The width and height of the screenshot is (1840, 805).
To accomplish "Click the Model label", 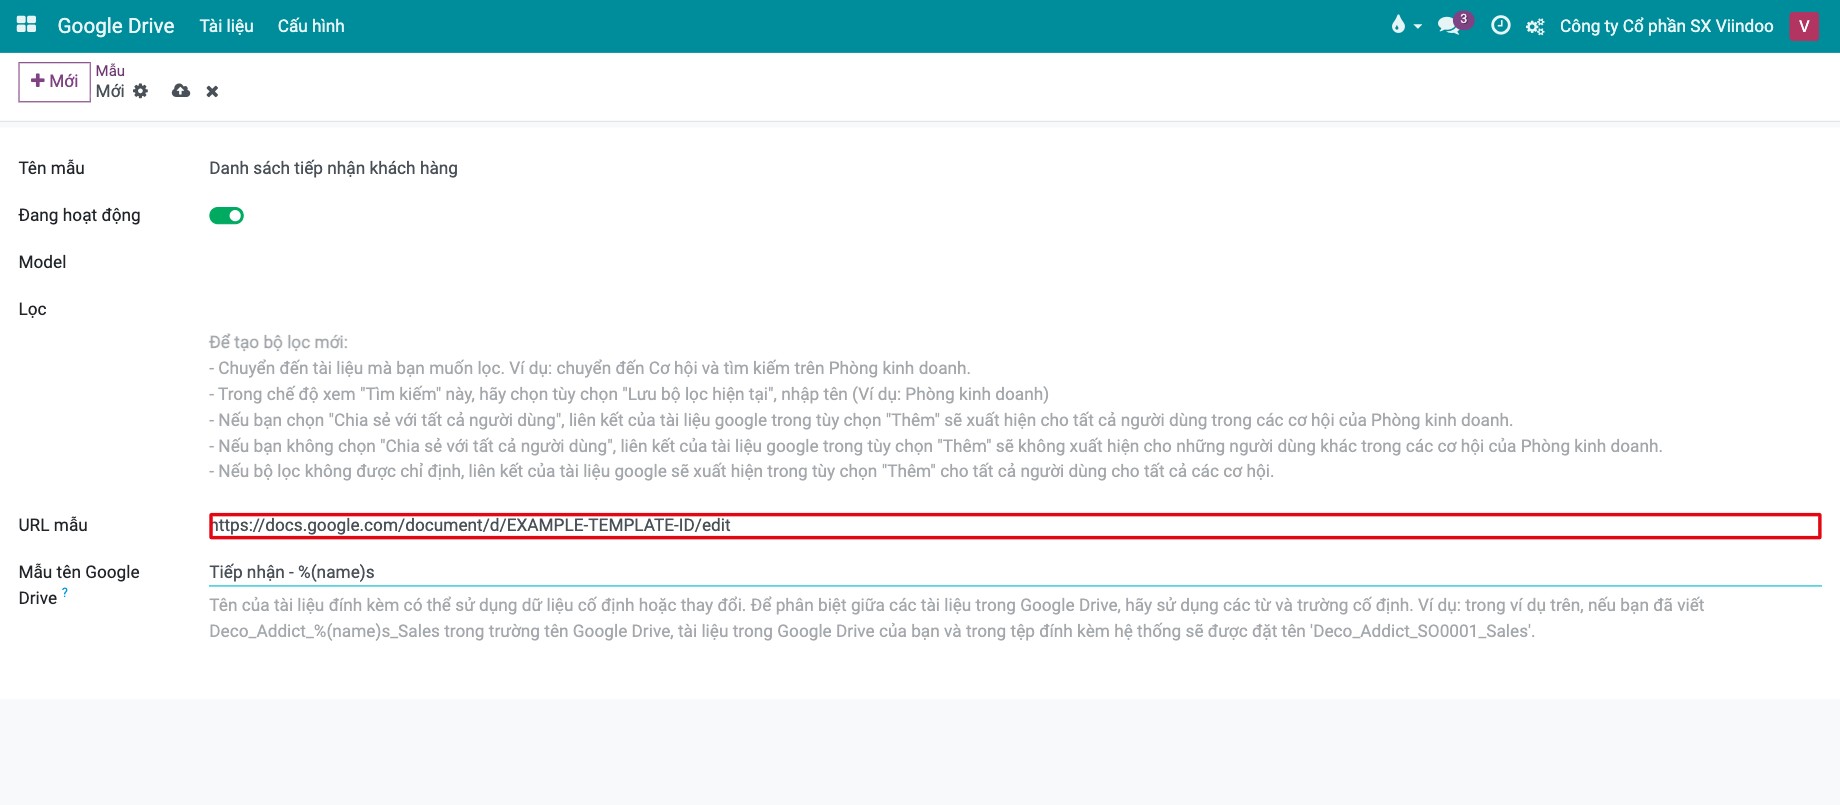I will pyautogui.click(x=42, y=262).
